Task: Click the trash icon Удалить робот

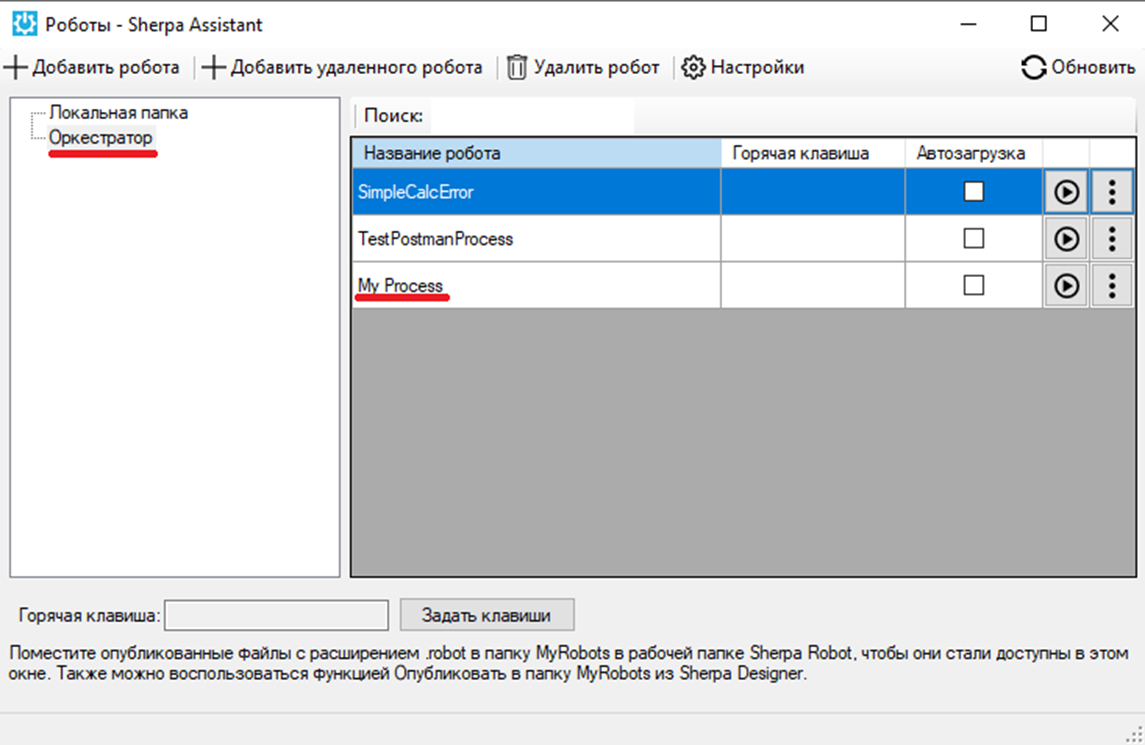Action: point(517,67)
